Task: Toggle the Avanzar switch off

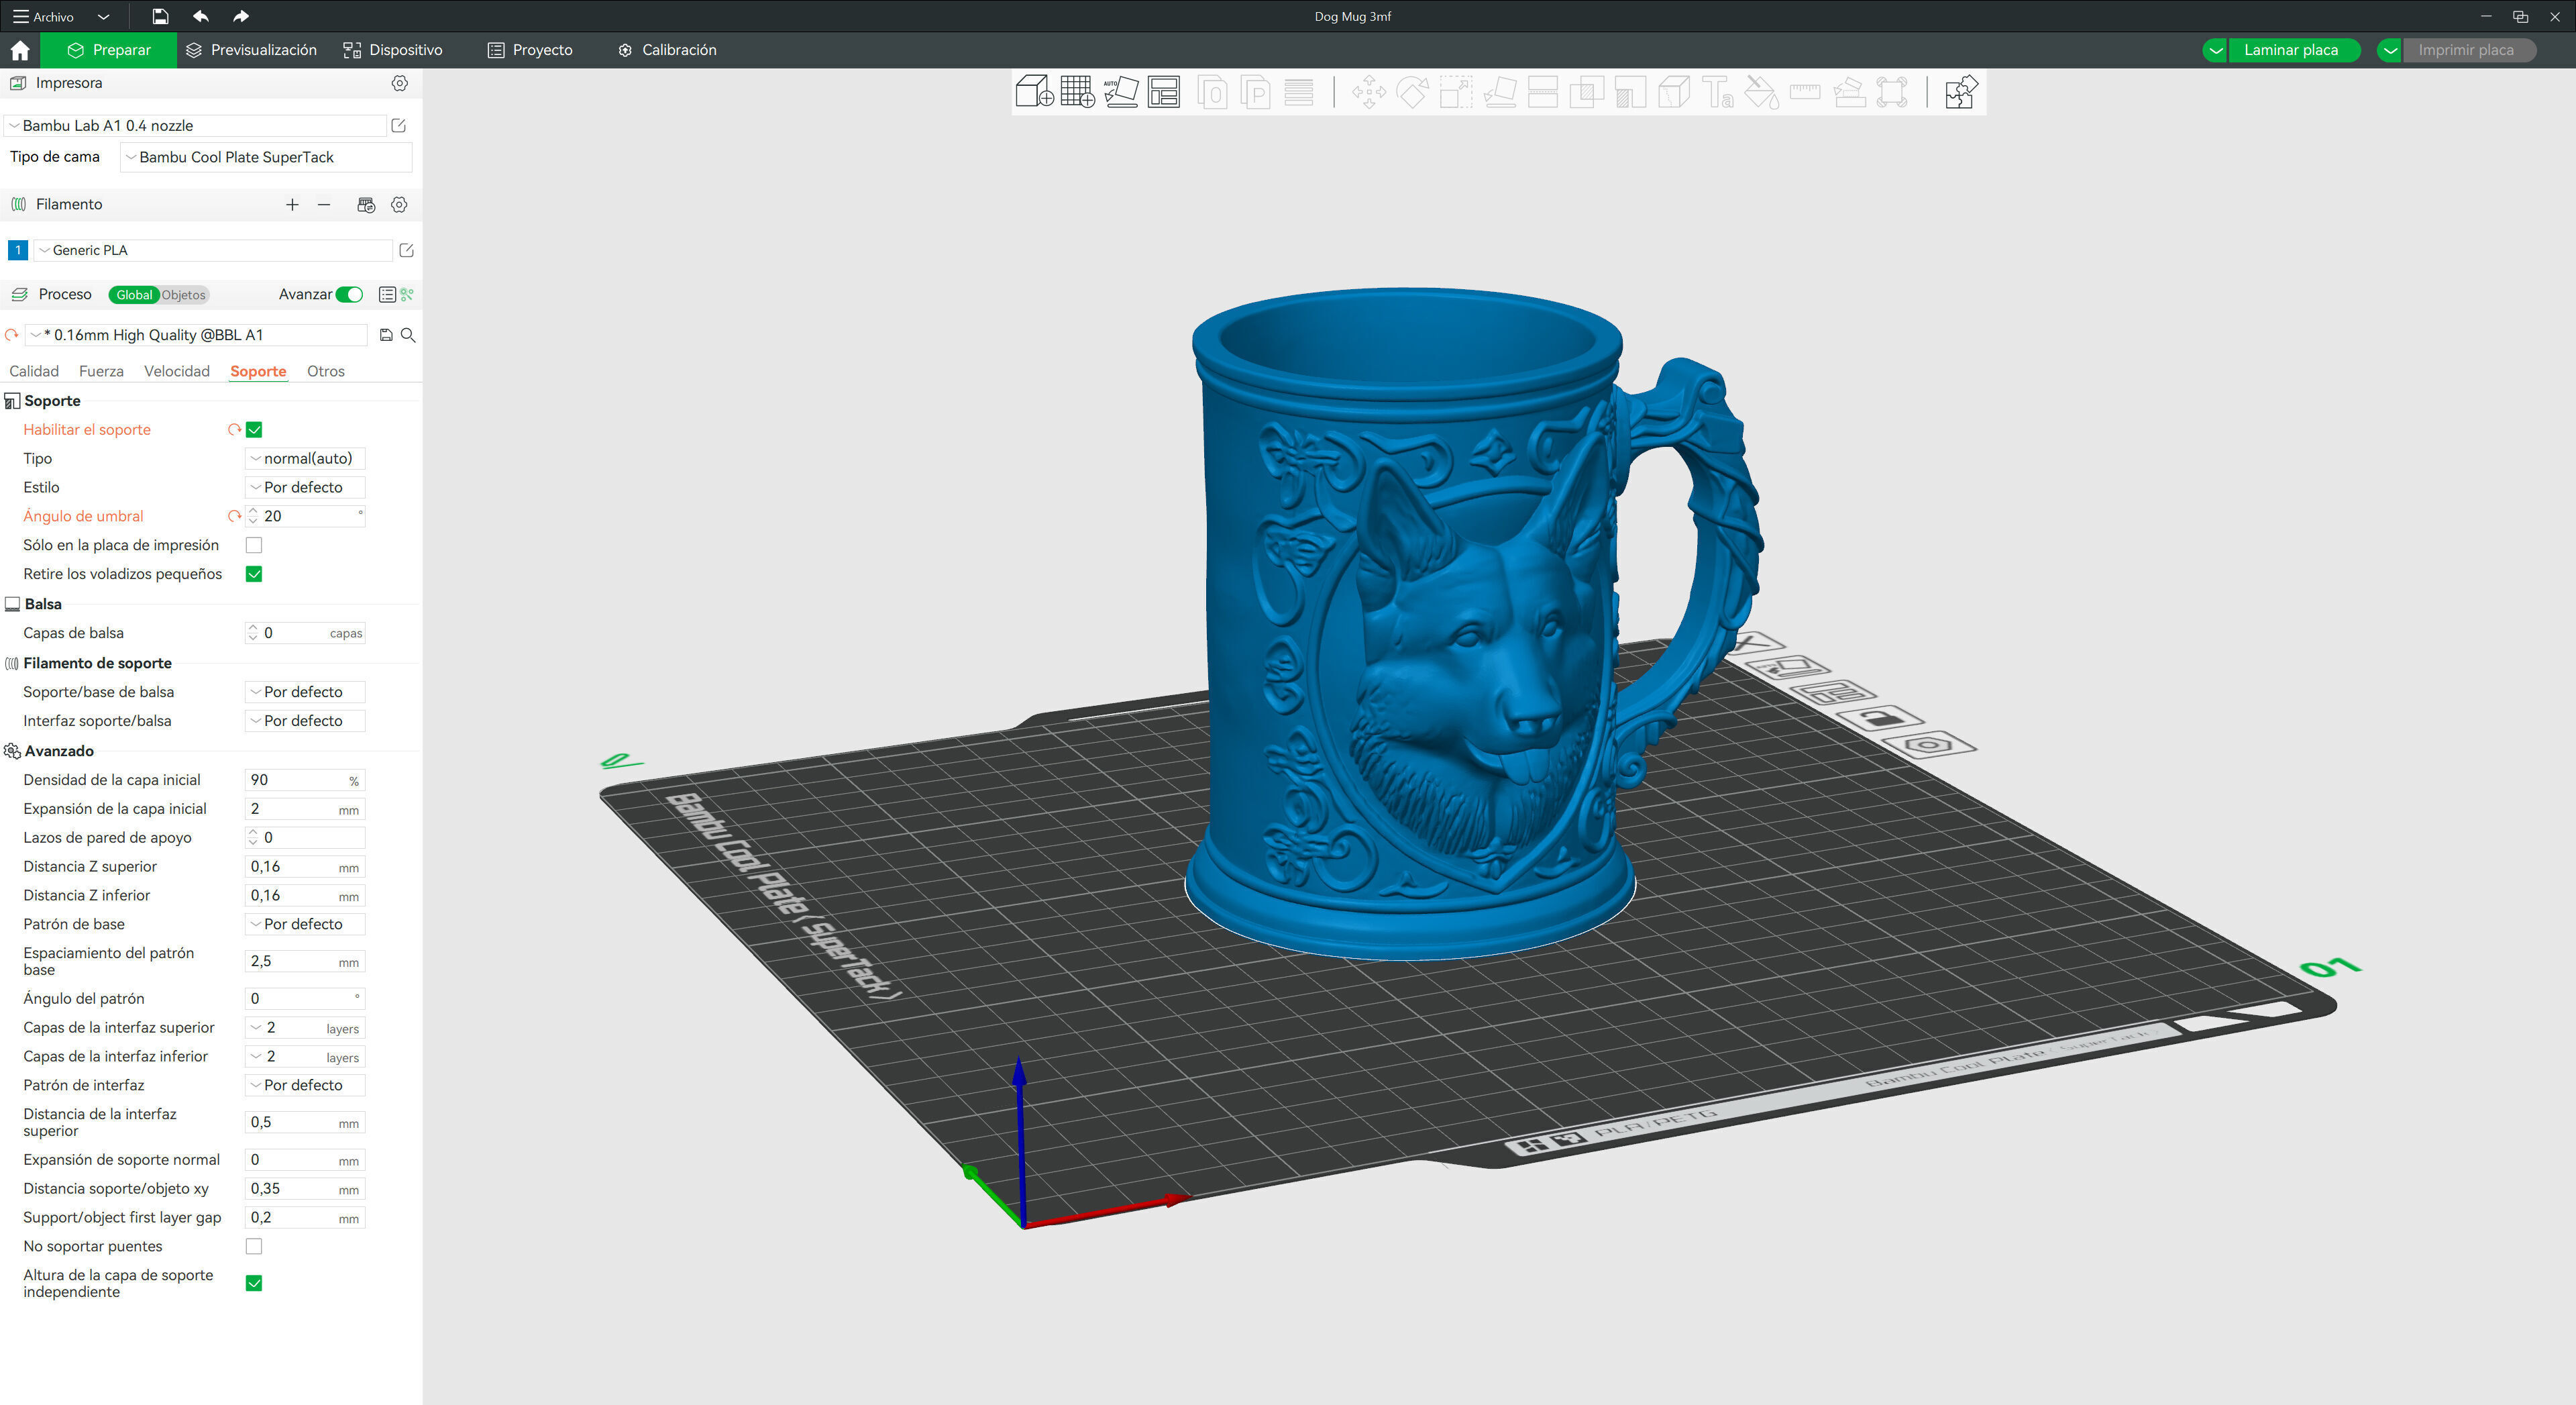Action: tap(350, 294)
